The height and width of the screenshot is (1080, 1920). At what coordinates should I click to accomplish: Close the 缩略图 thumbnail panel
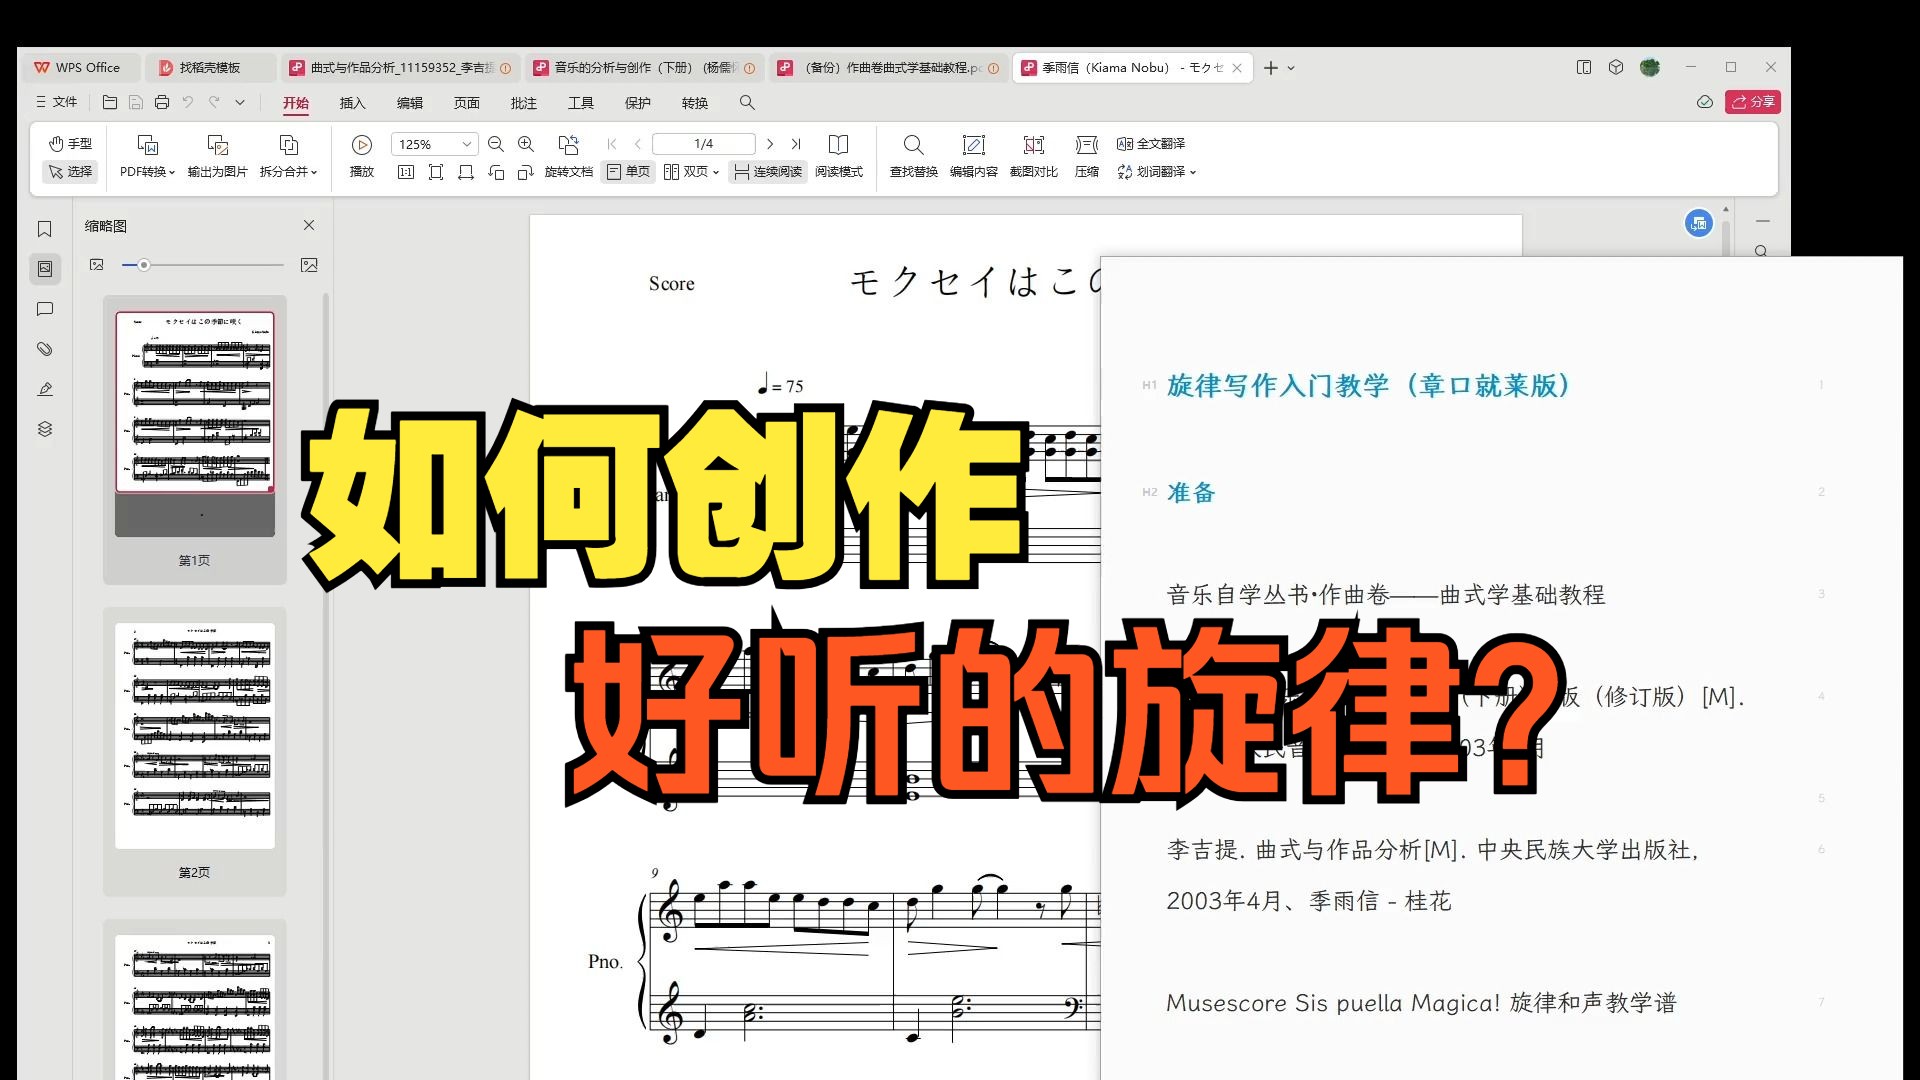click(x=309, y=225)
